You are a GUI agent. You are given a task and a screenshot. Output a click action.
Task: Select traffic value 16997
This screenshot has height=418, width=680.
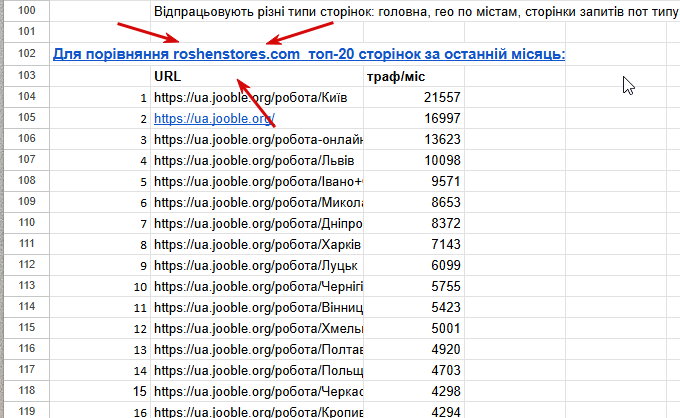[x=414, y=118]
